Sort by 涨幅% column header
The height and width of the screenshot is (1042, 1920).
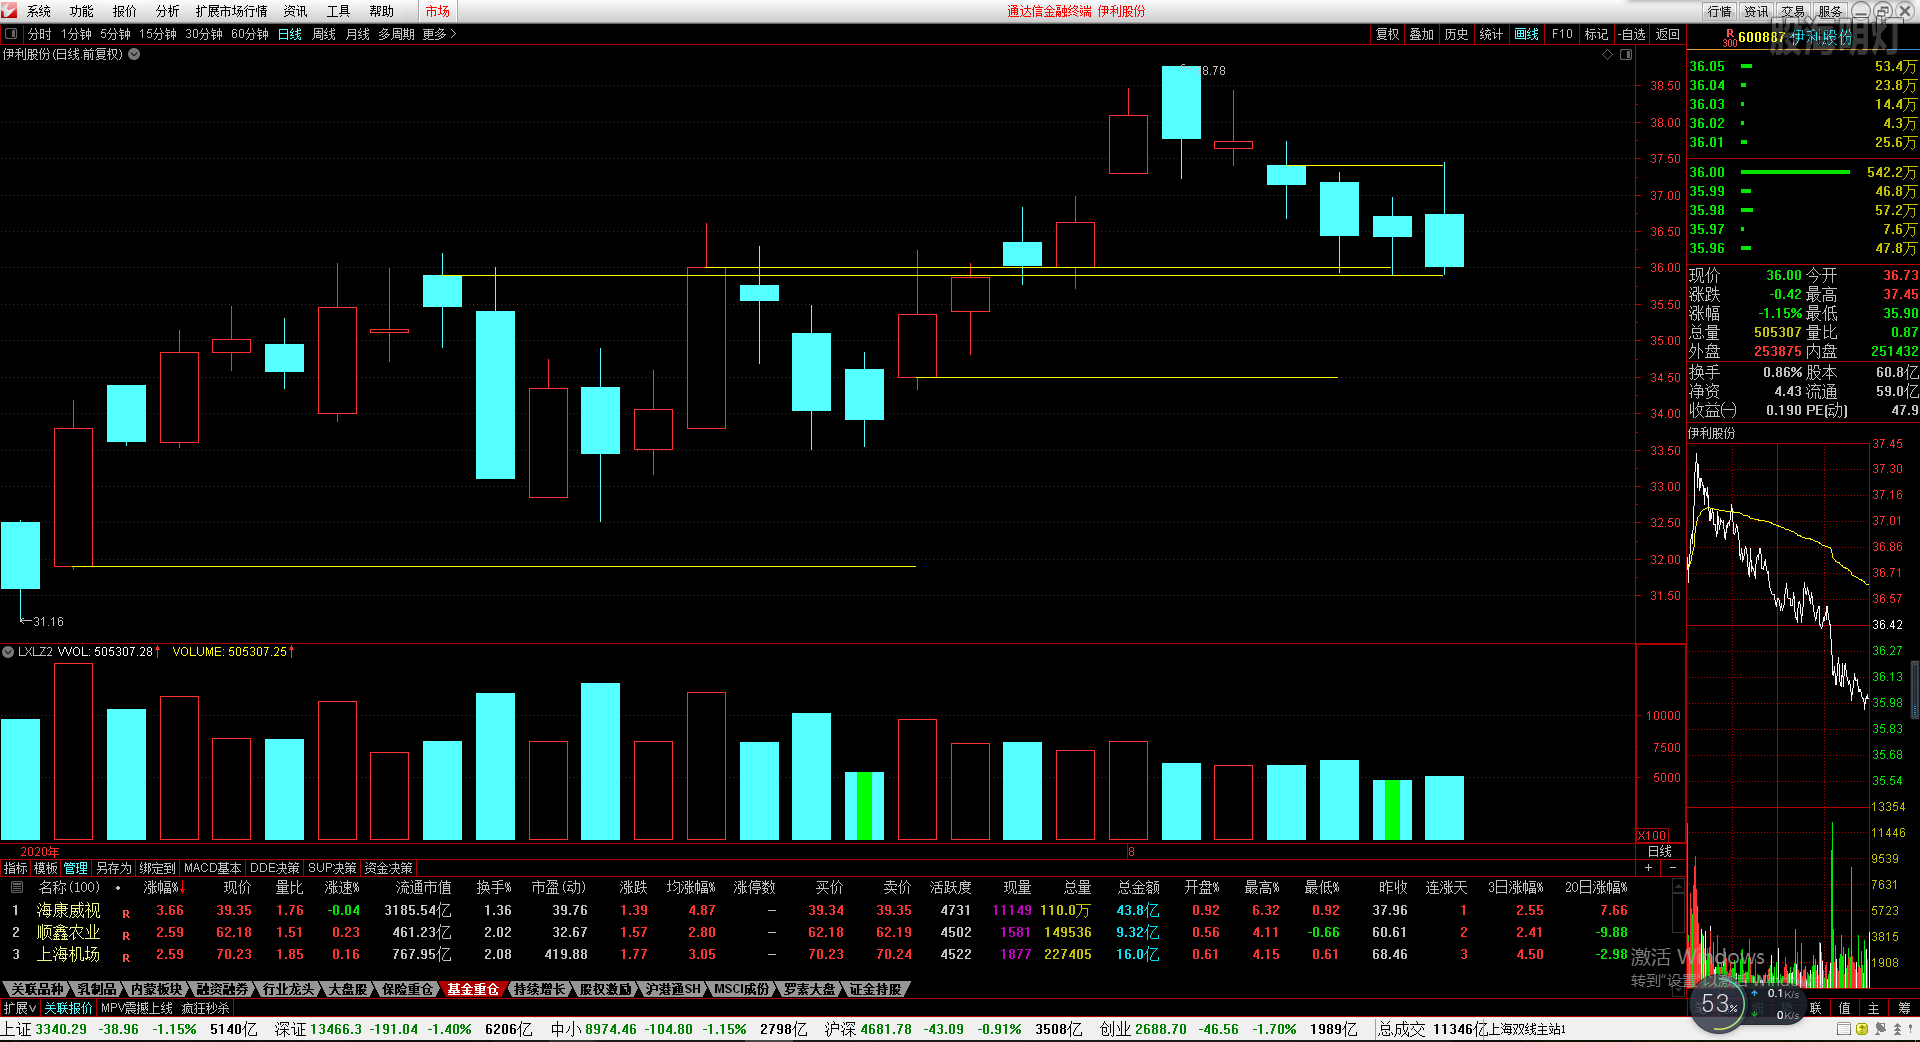(x=163, y=887)
